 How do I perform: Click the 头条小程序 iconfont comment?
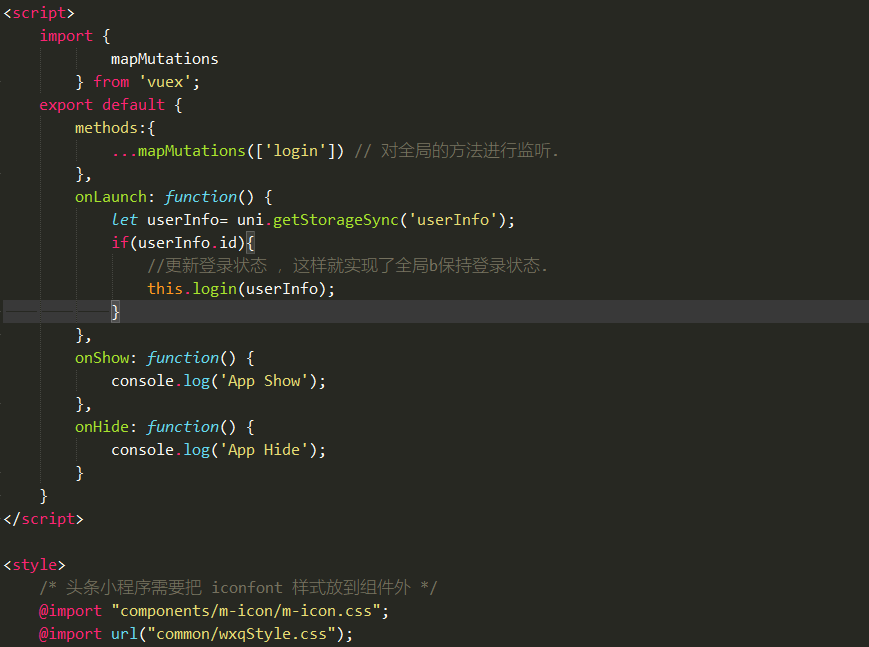click(x=238, y=588)
